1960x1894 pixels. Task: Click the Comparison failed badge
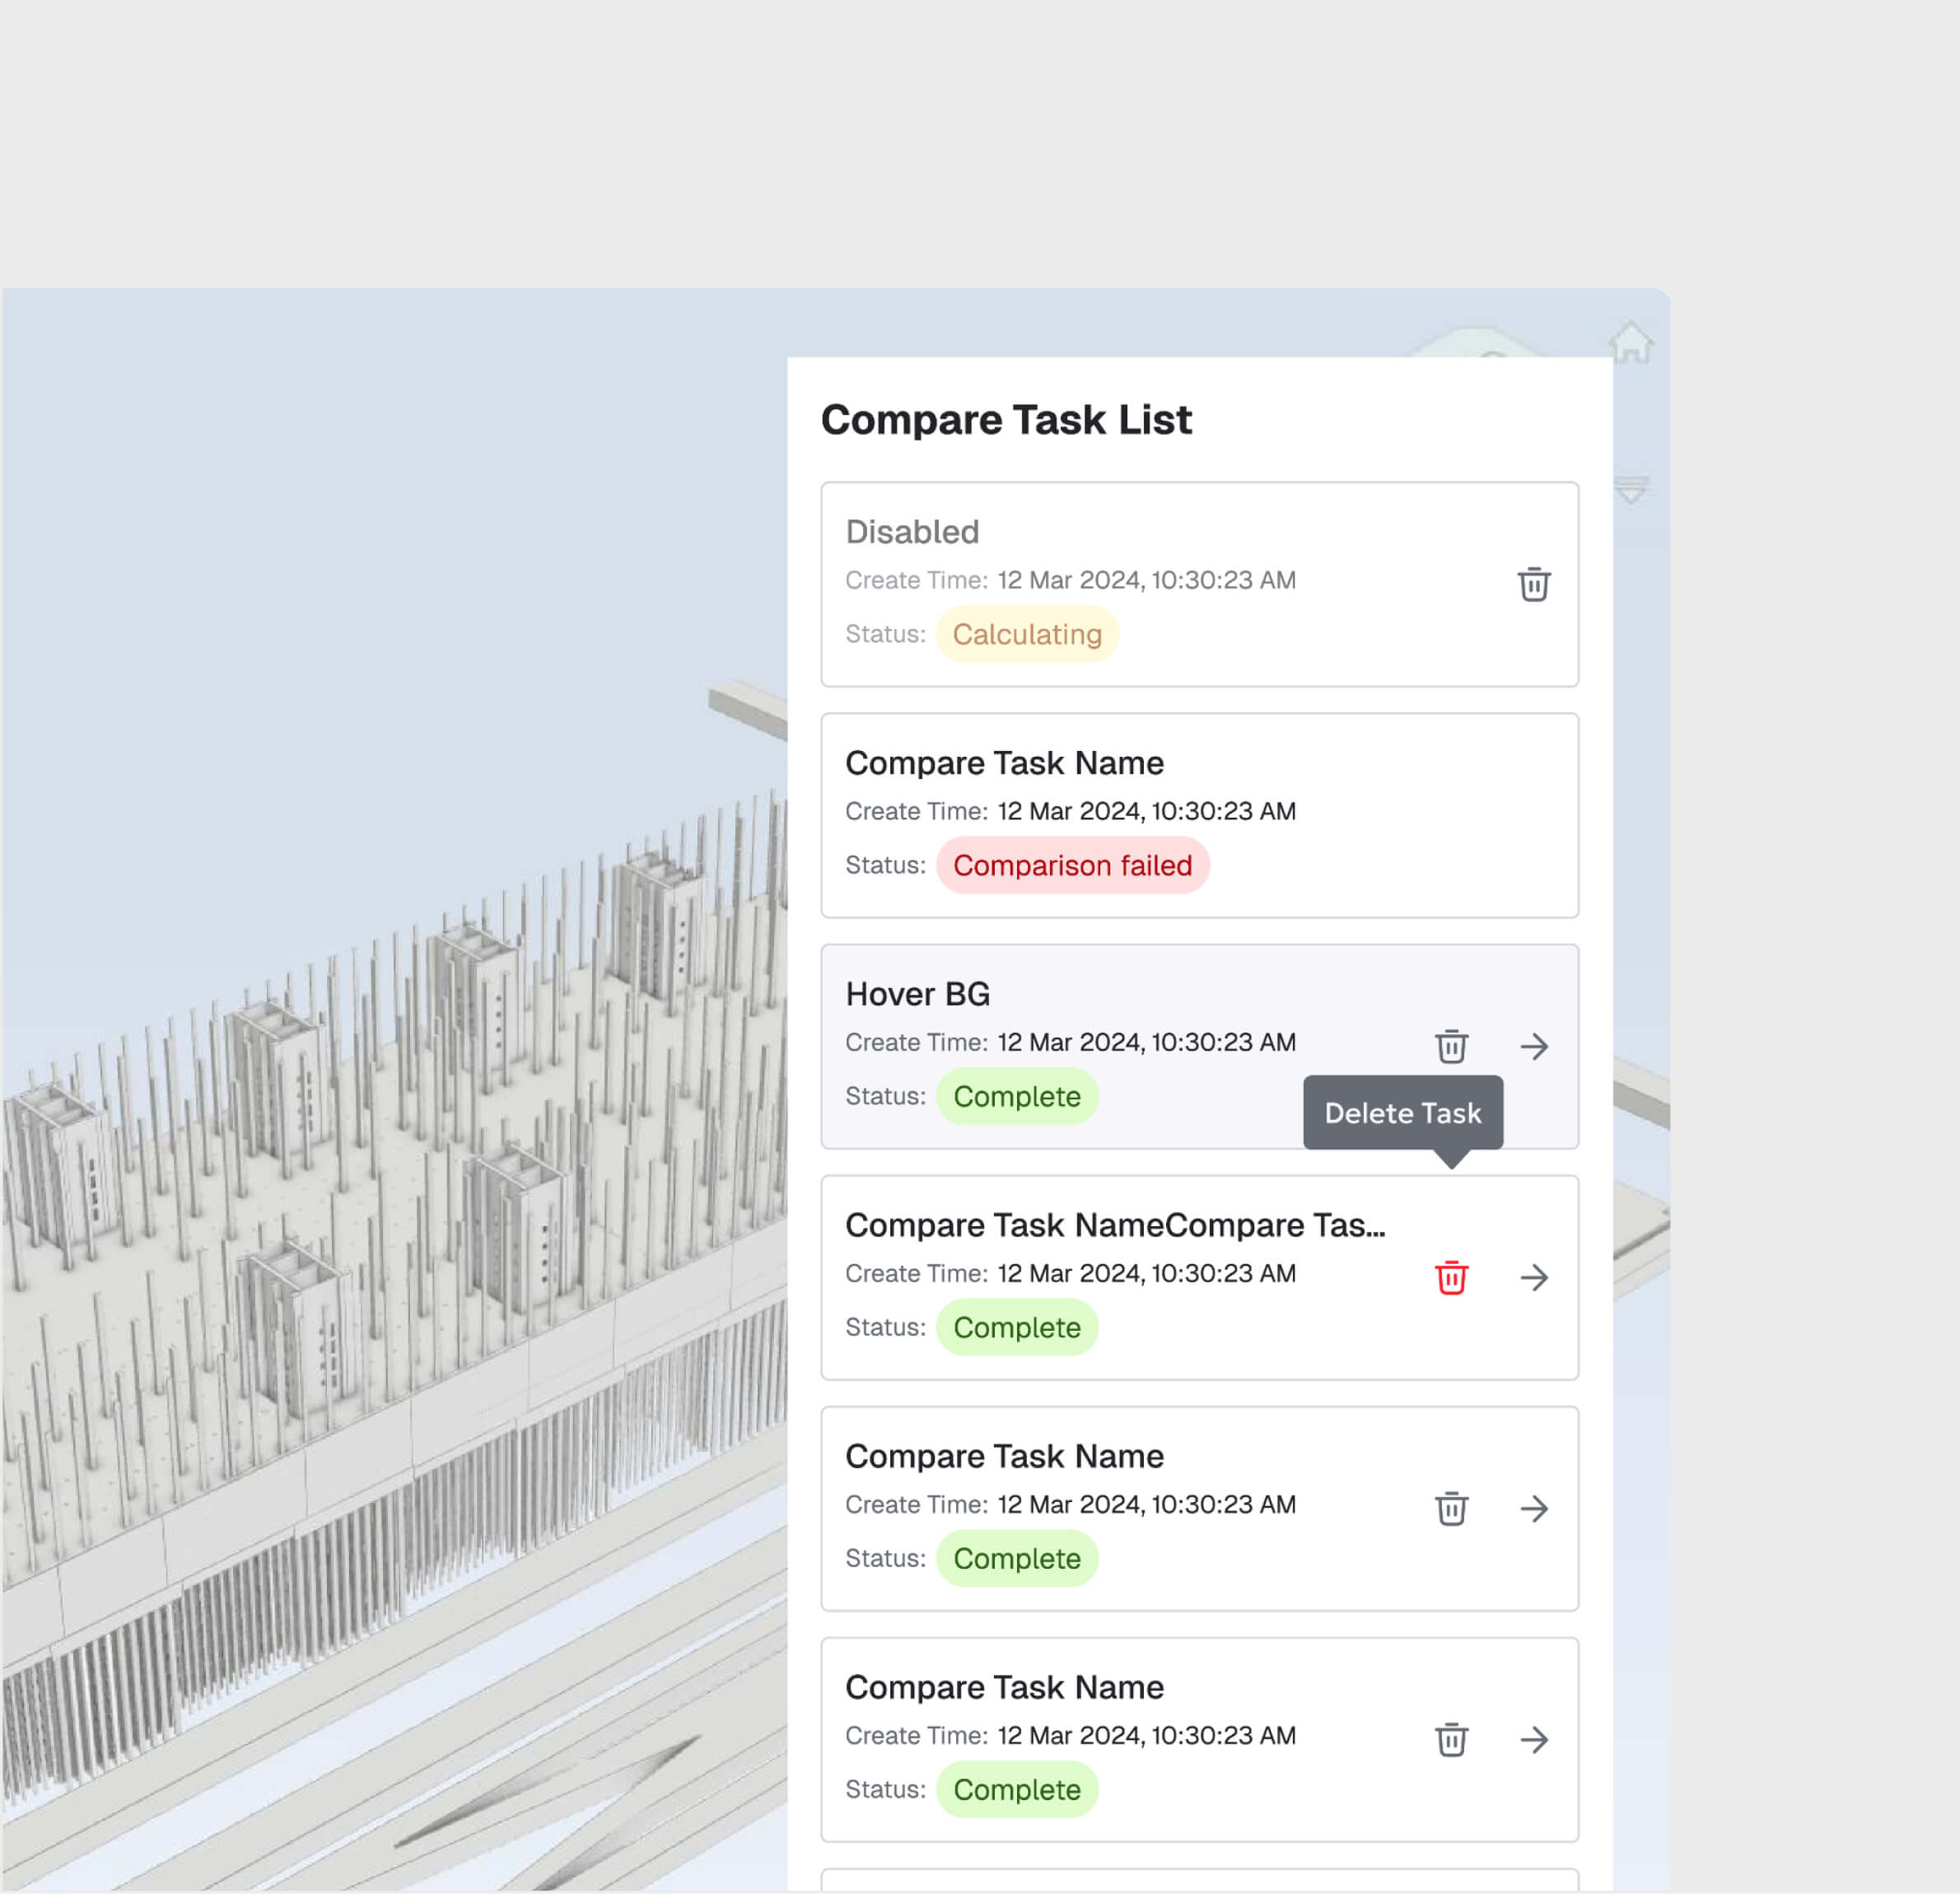click(1072, 865)
